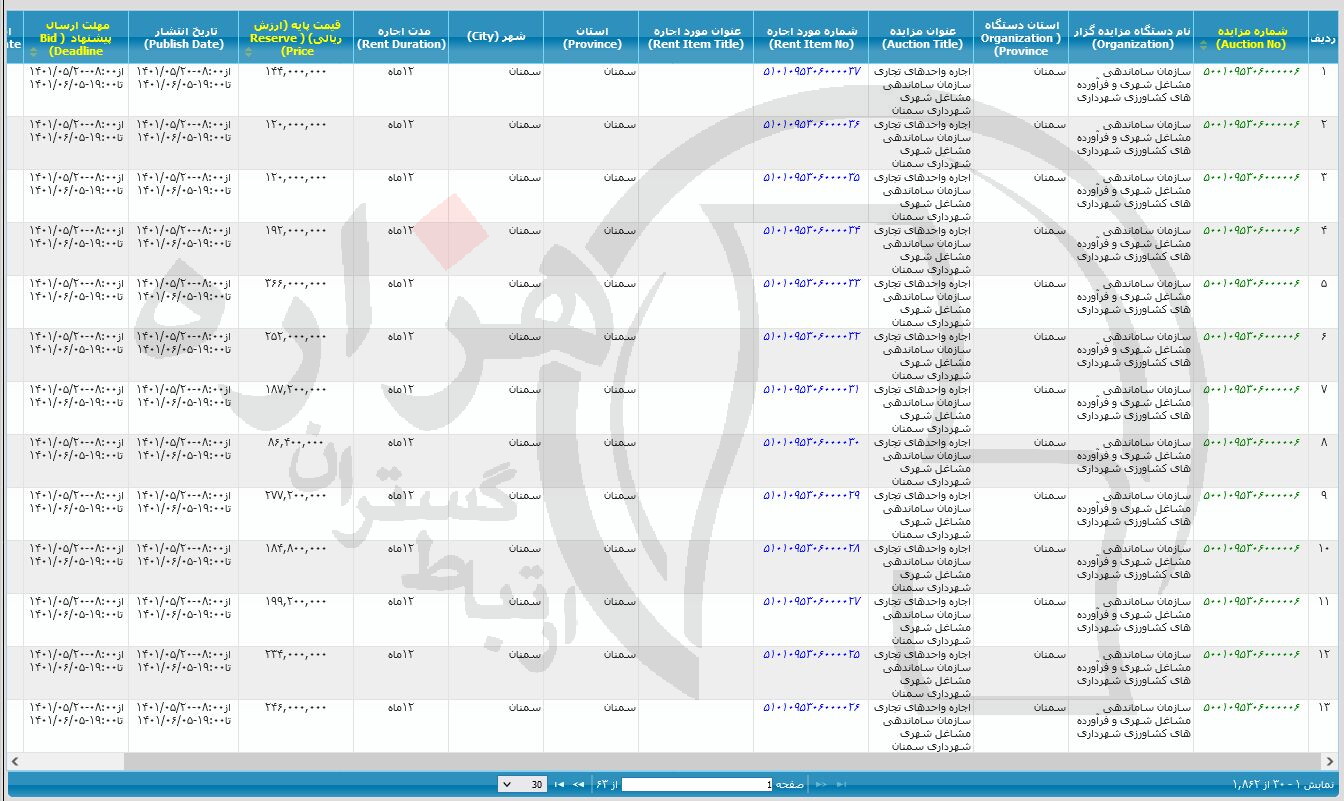Open green auction number link in row 4
This screenshot has height=801, width=1344.
[1251, 230]
